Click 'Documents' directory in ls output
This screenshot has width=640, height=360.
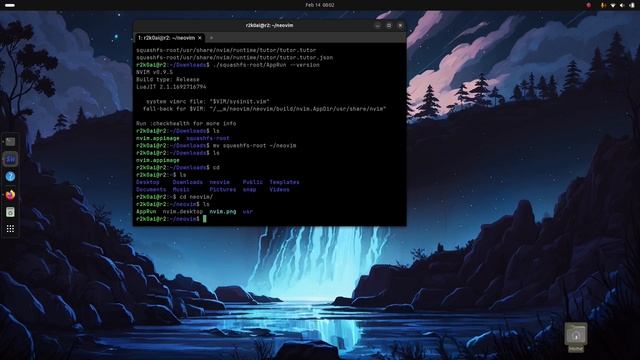pos(151,189)
